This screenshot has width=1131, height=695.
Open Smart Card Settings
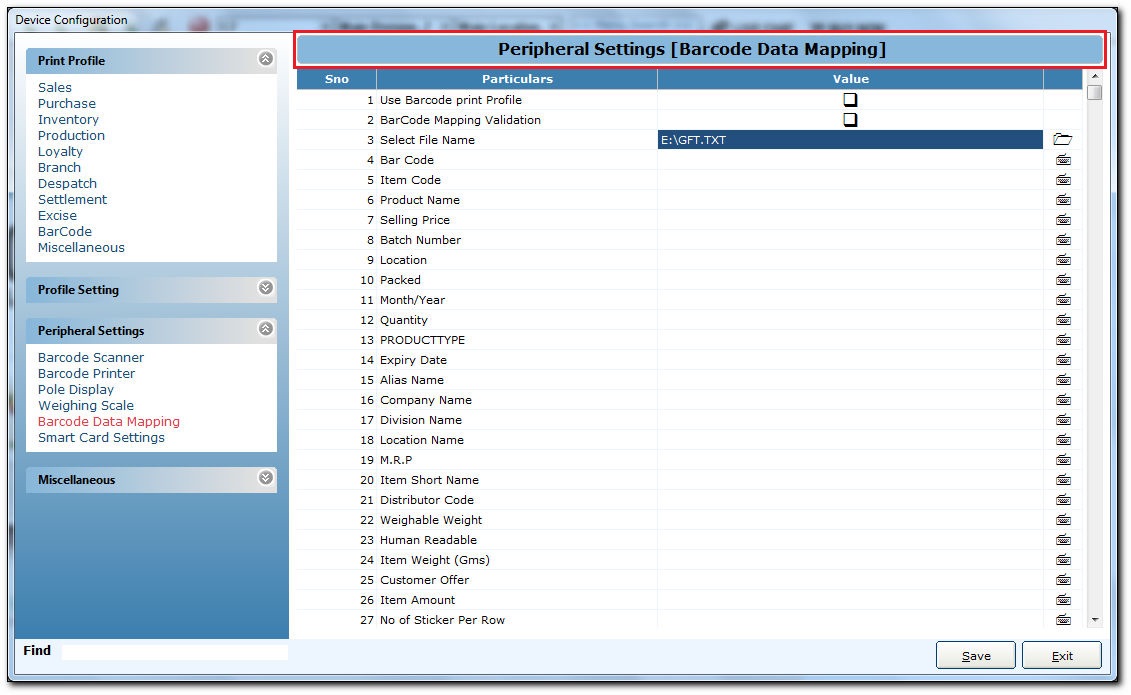[x=101, y=438]
